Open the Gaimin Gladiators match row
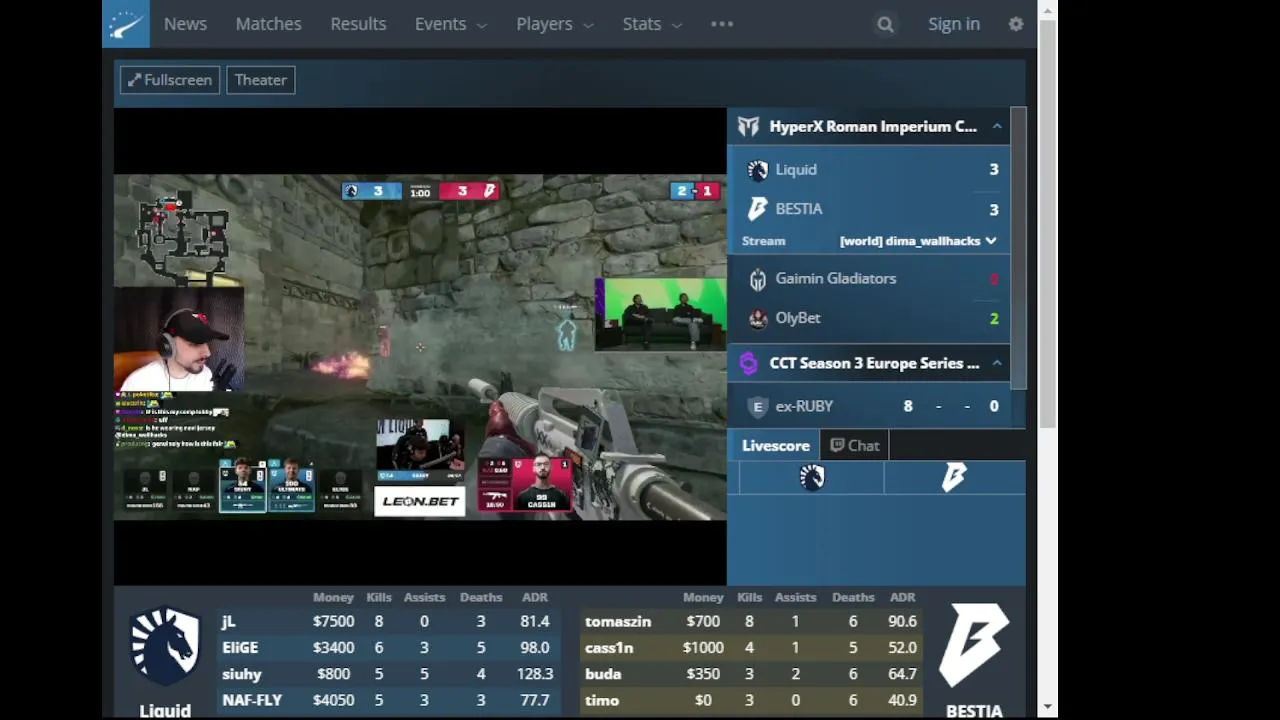Viewport: 1280px width, 720px height. coord(869,279)
